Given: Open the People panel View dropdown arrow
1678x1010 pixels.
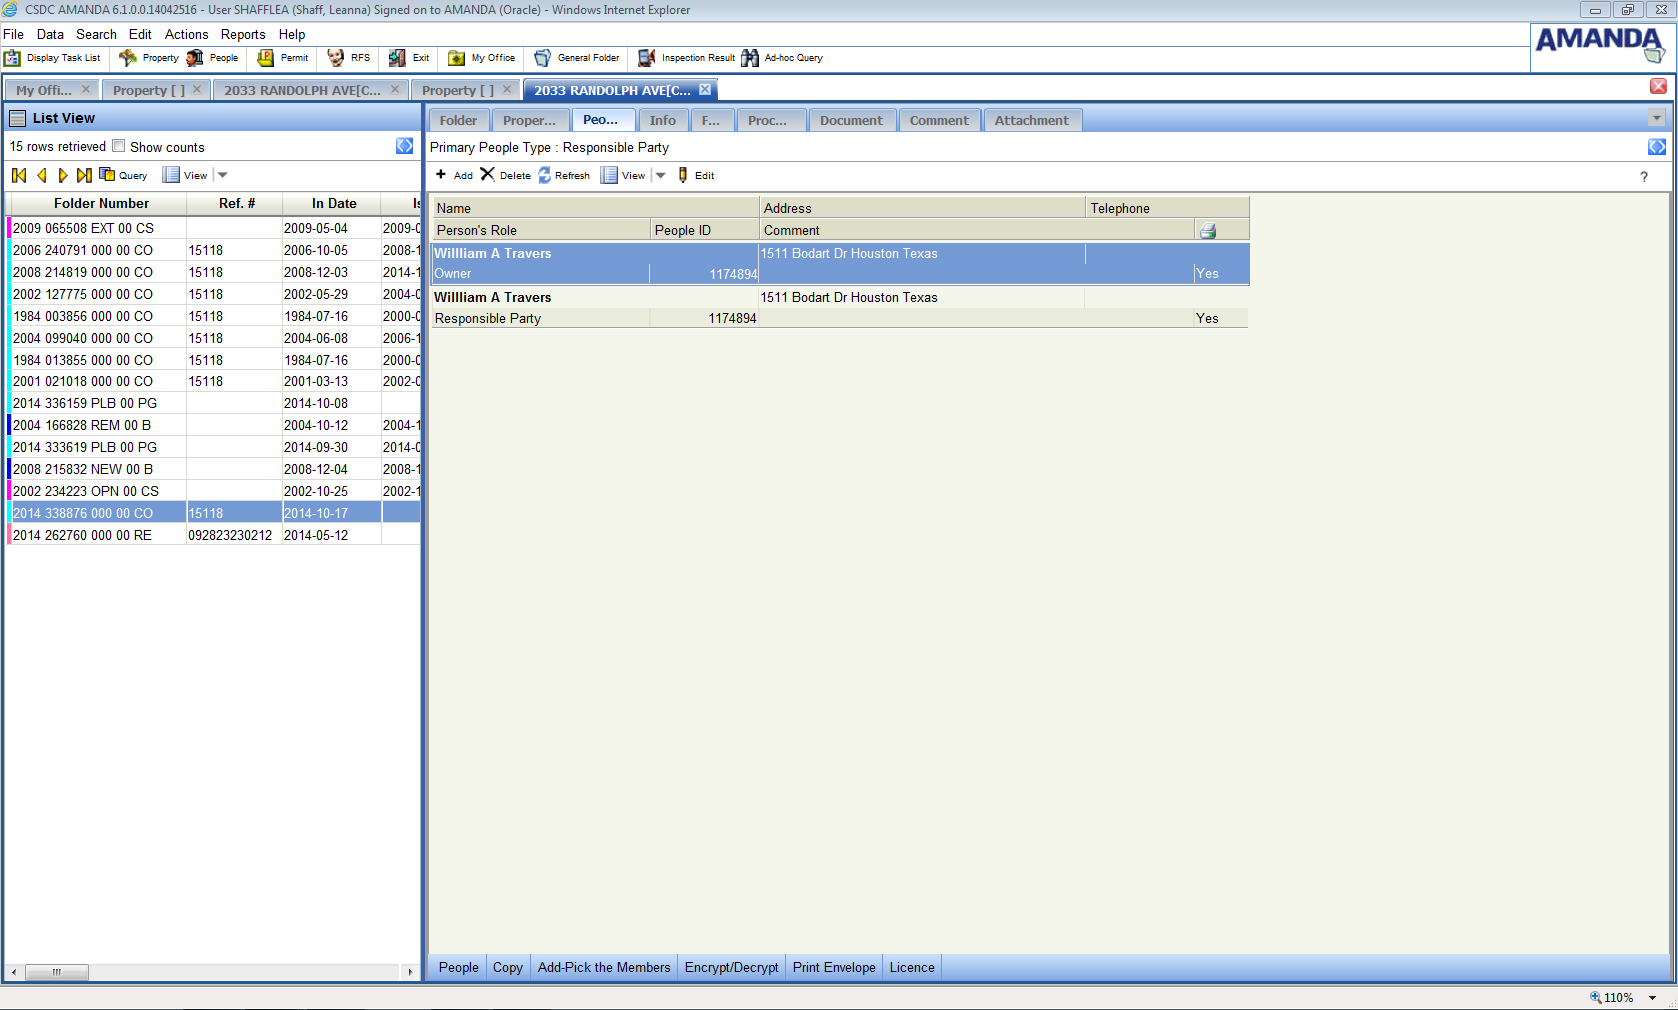Looking at the screenshot, I should 660,175.
